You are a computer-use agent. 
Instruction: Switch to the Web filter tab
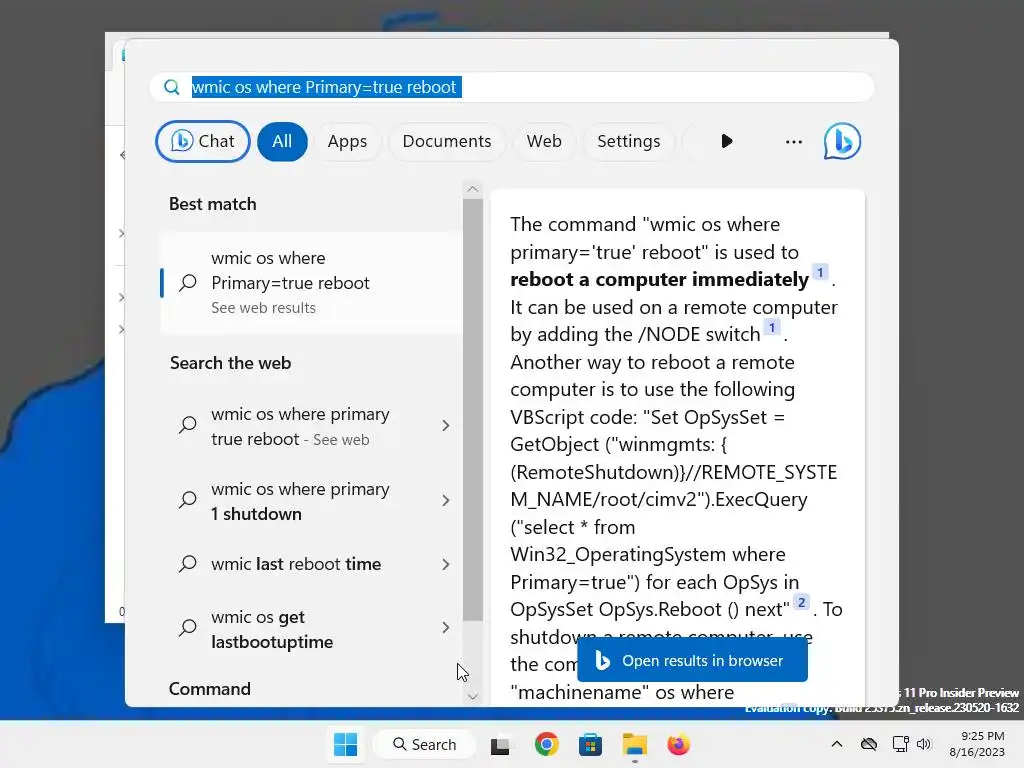coord(544,141)
